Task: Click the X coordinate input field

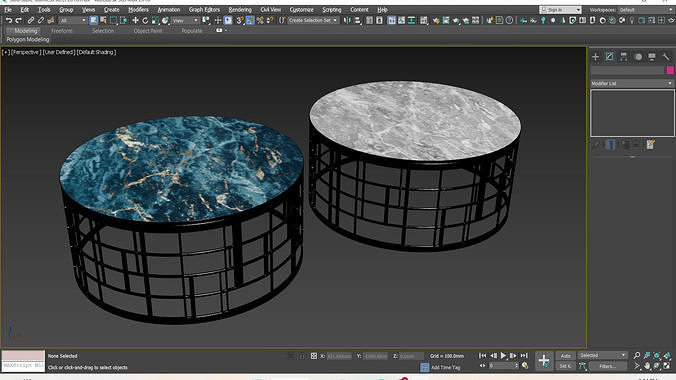Action: click(x=339, y=356)
